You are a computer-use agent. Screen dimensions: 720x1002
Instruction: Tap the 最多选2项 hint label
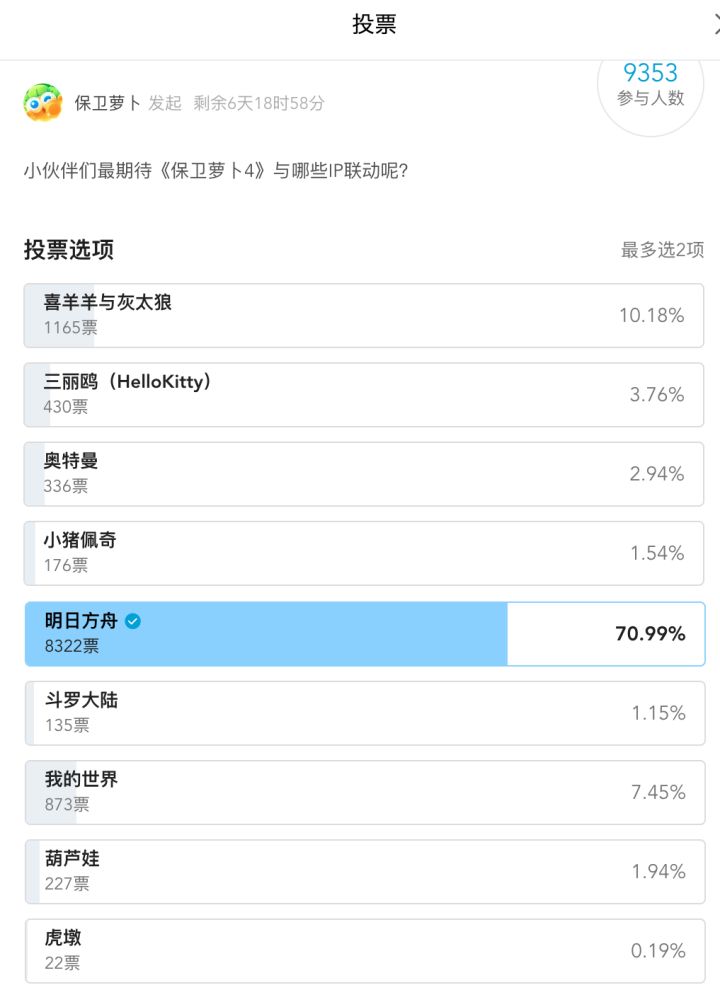coord(662,250)
